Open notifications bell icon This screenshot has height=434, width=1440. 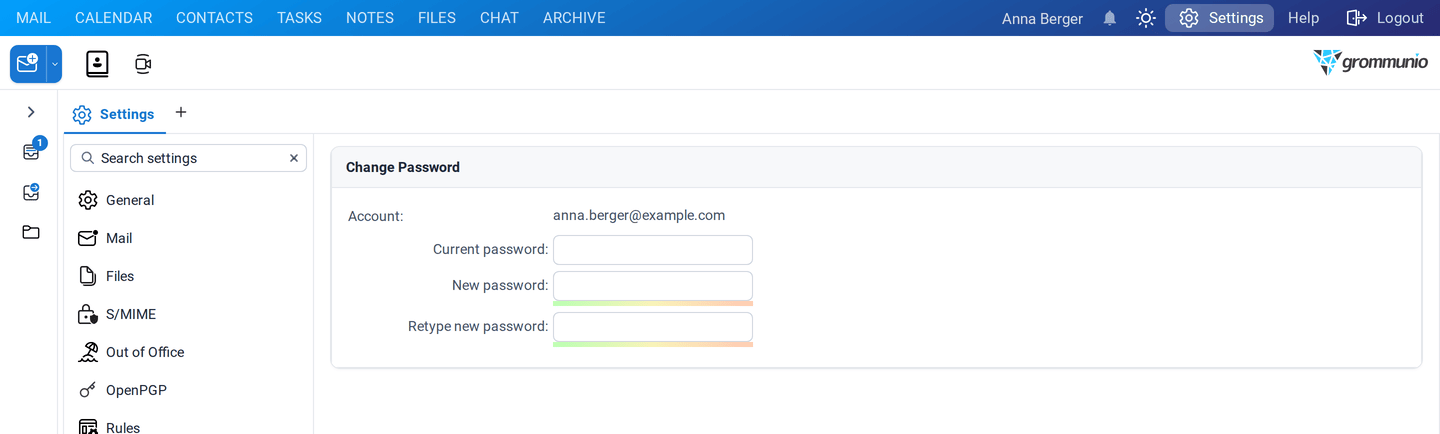click(x=1109, y=18)
